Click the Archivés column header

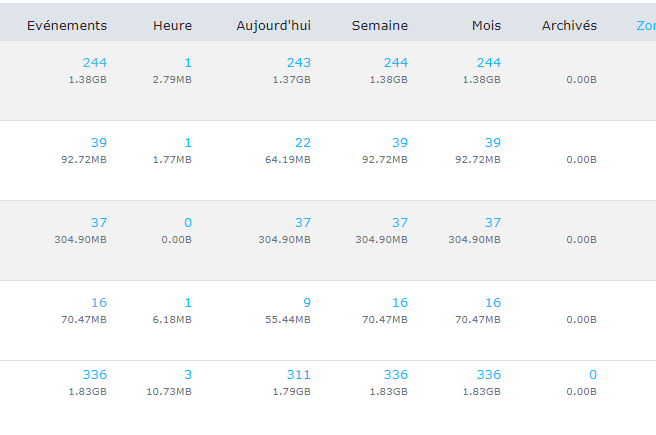(568, 25)
